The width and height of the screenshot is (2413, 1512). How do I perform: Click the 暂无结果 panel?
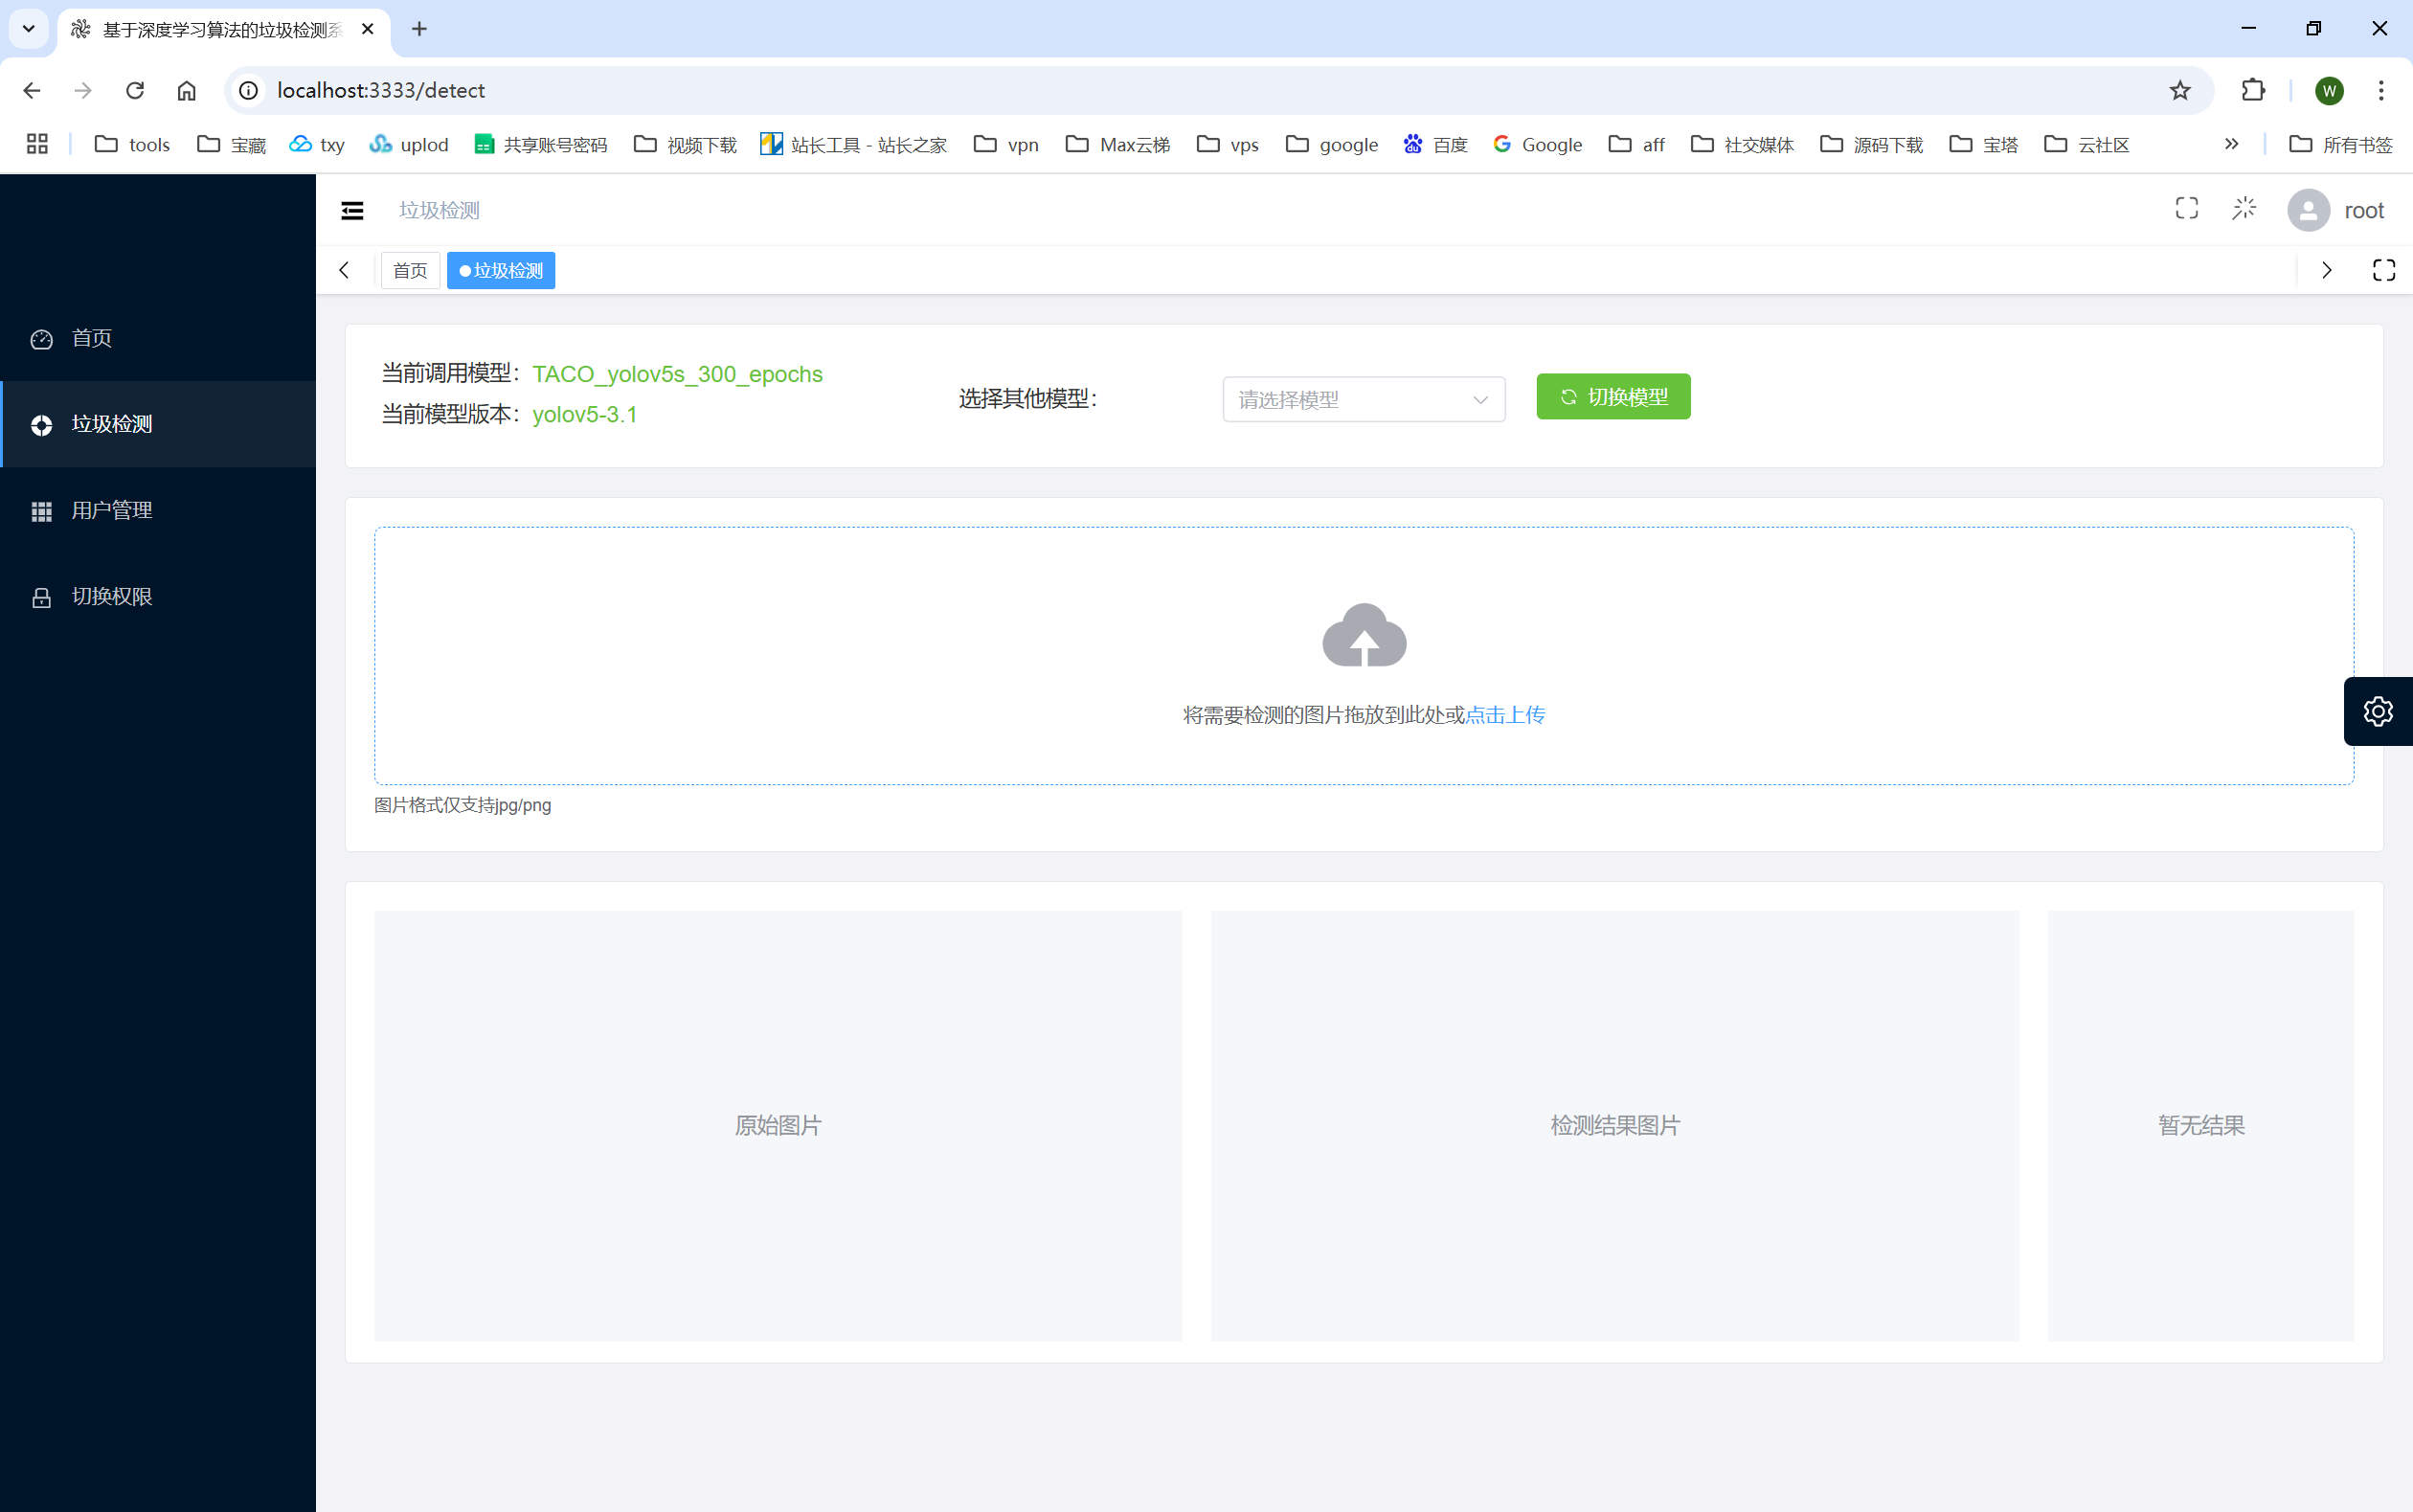tap(2201, 1125)
